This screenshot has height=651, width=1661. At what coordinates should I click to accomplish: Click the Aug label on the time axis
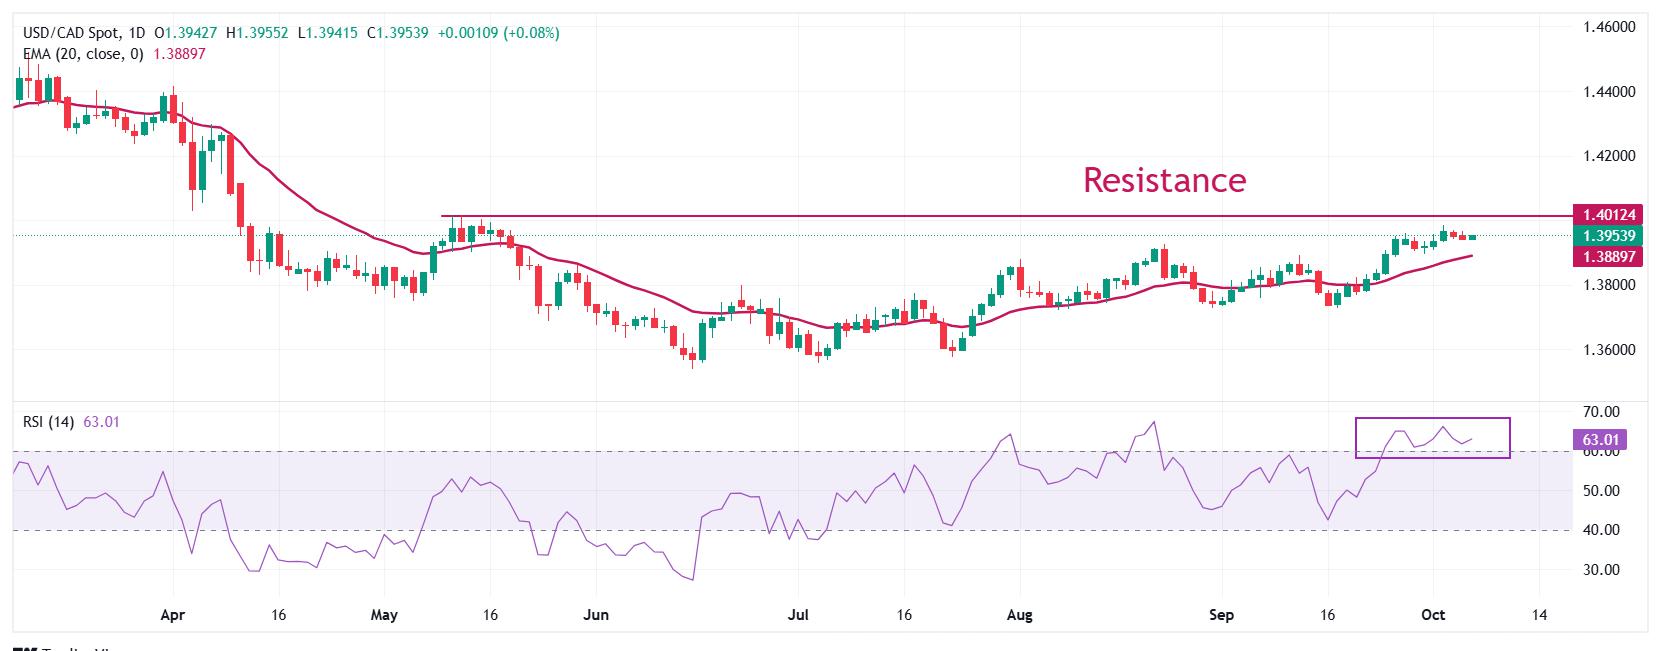1019,615
